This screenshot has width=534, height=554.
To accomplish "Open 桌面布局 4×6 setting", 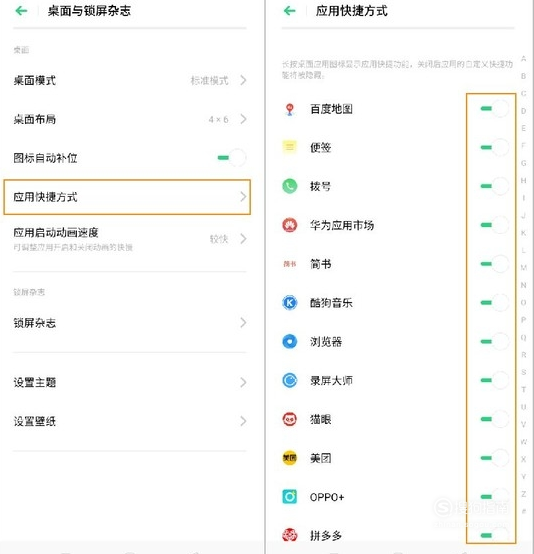I will click(130, 119).
